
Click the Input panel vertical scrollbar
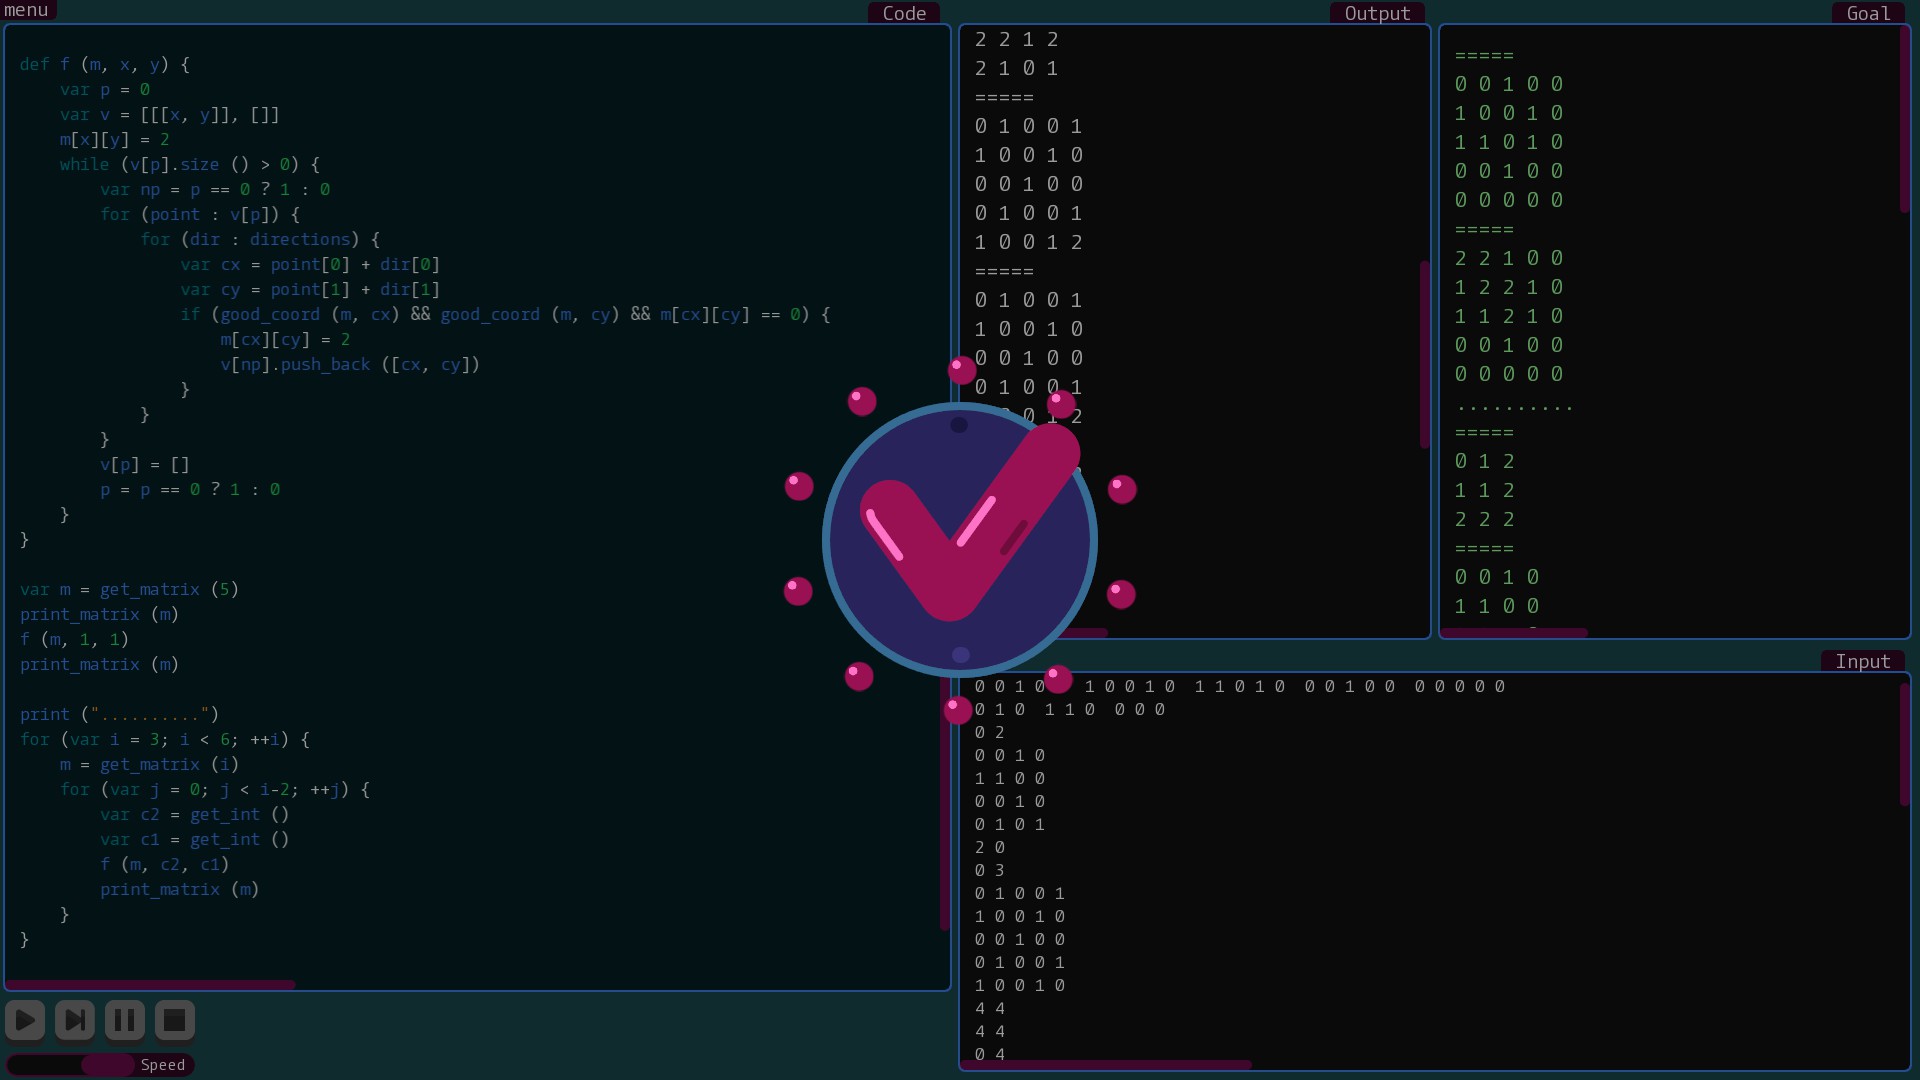pyautogui.click(x=1904, y=745)
